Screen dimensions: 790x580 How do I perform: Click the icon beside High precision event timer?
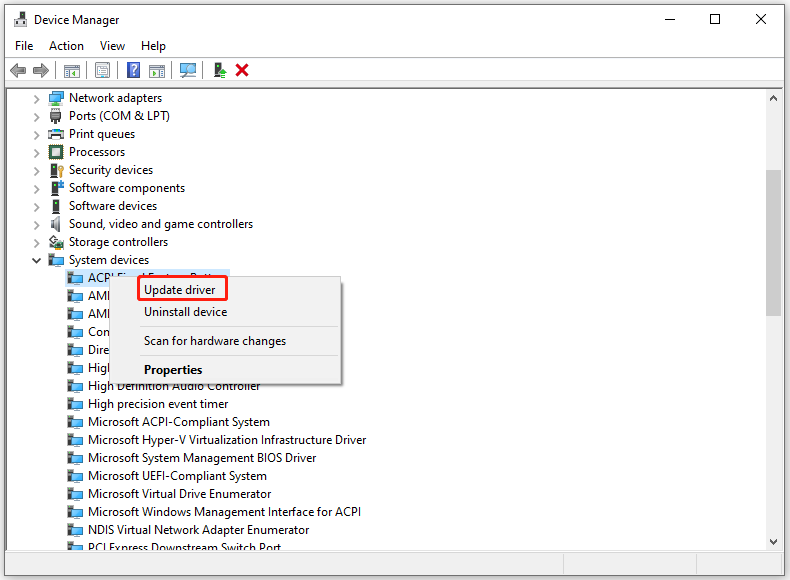point(75,404)
